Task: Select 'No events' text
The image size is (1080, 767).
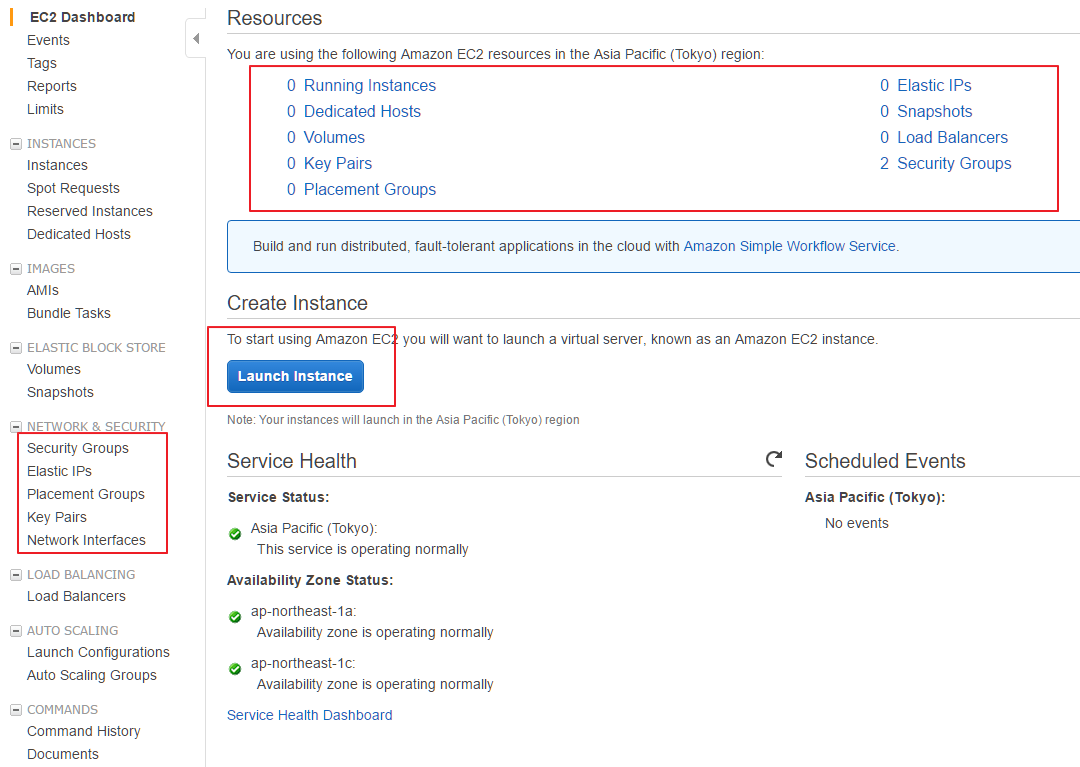Action: tap(857, 523)
